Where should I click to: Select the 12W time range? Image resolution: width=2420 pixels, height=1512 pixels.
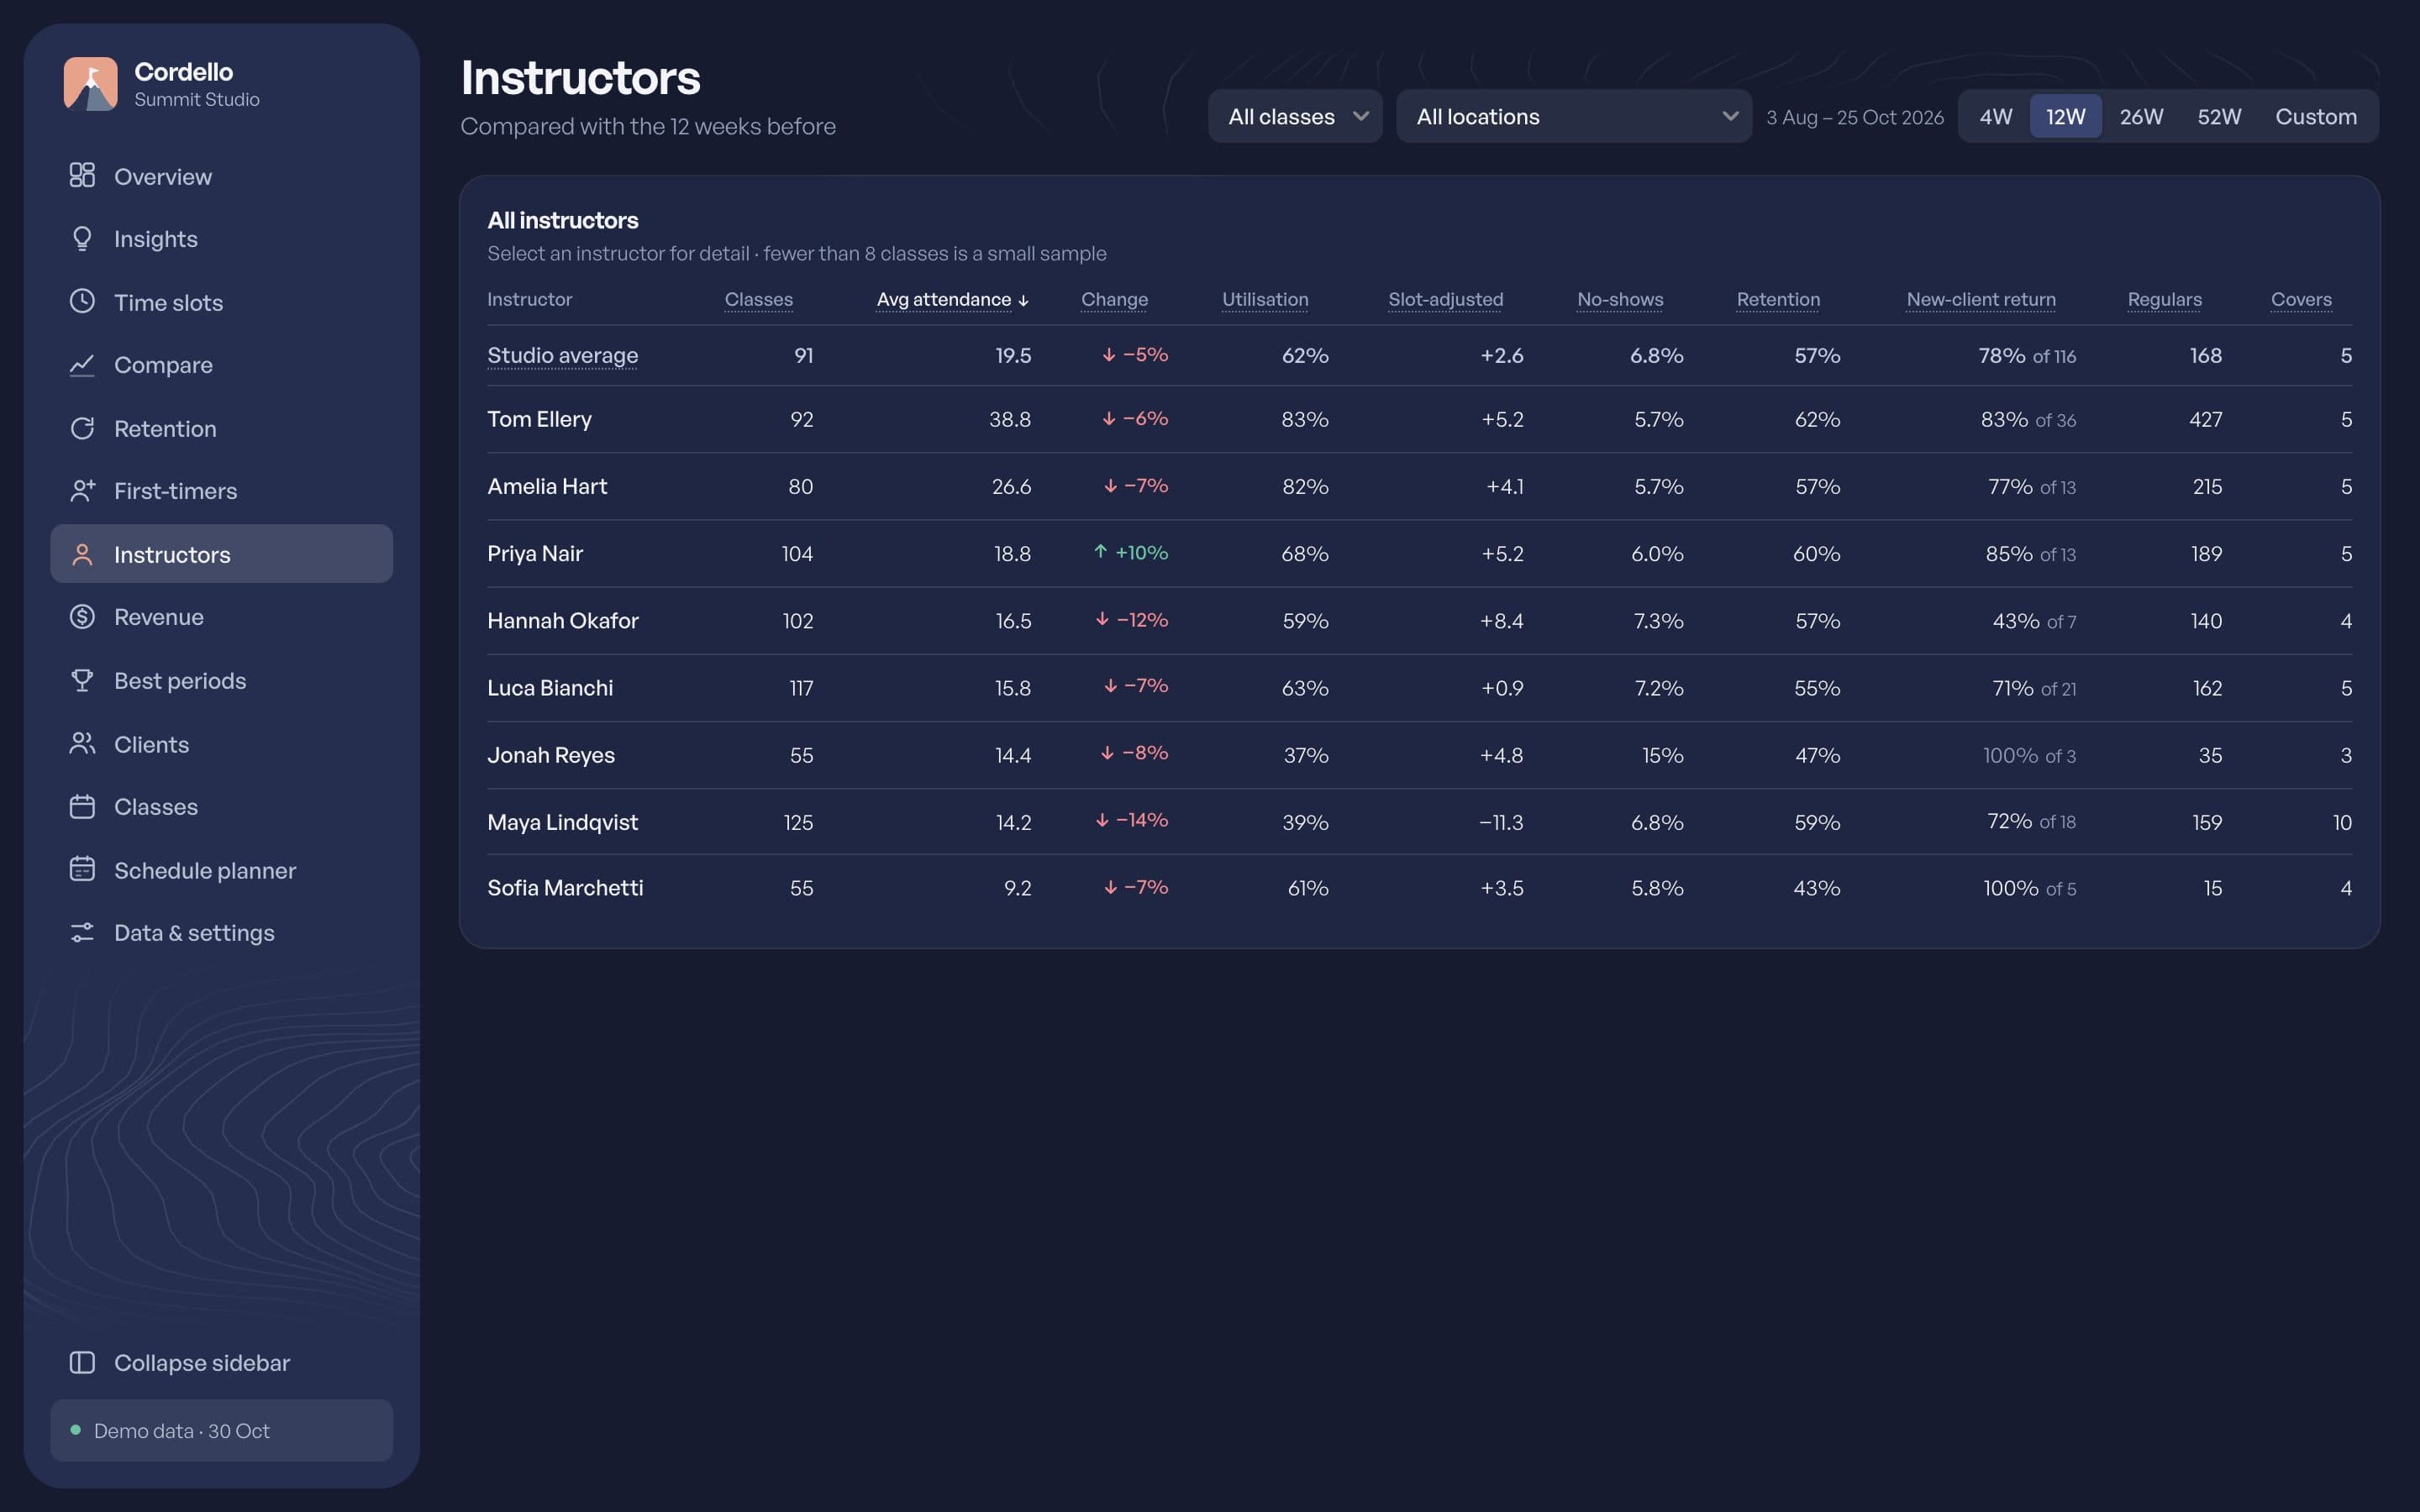[2065, 116]
